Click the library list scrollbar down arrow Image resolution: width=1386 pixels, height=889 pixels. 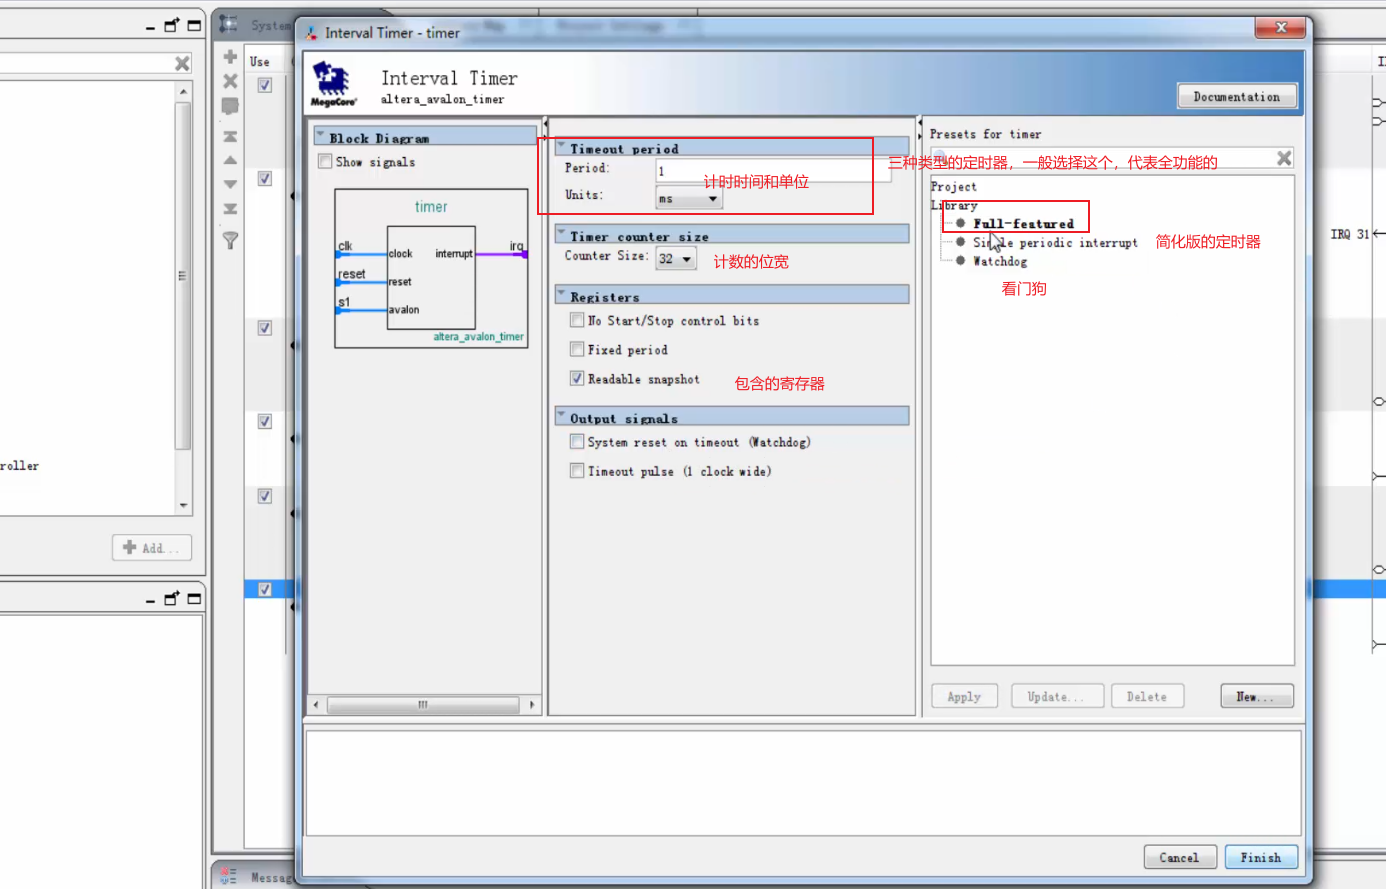(183, 506)
